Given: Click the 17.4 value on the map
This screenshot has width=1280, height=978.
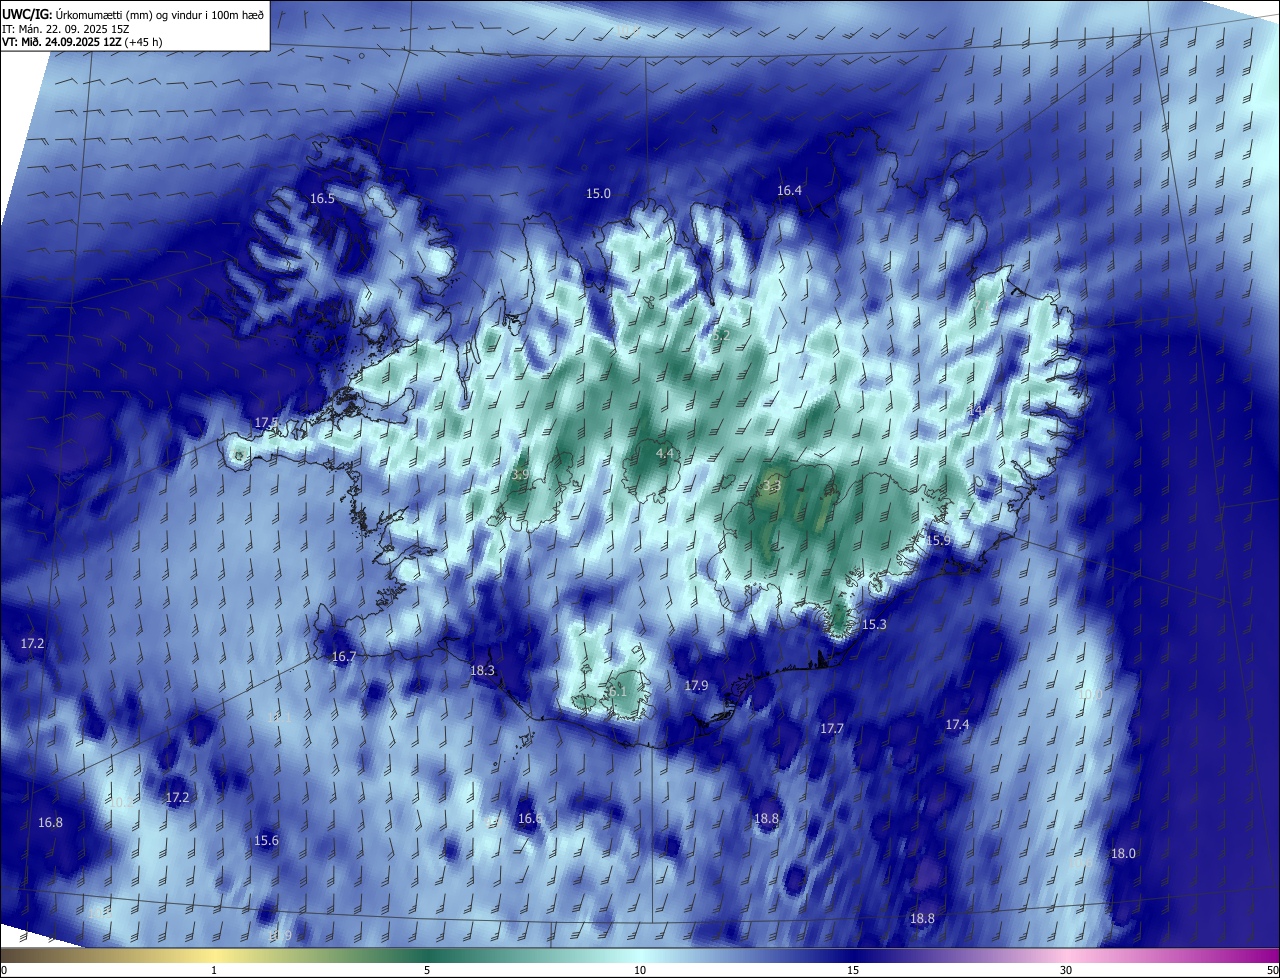Looking at the screenshot, I should pos(957,724).
